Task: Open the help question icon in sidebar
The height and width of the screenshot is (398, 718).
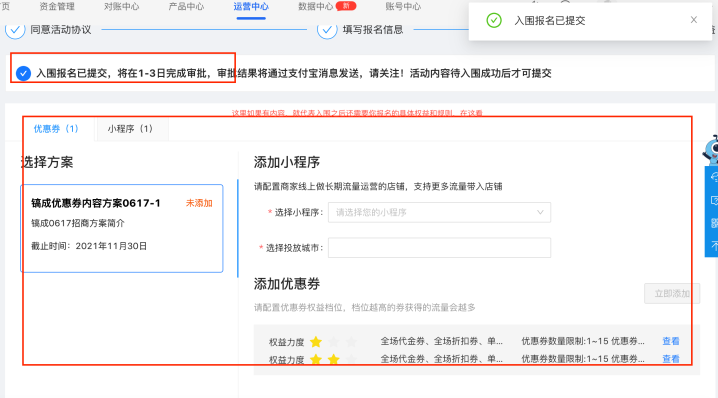Action: tap(713, 201)
